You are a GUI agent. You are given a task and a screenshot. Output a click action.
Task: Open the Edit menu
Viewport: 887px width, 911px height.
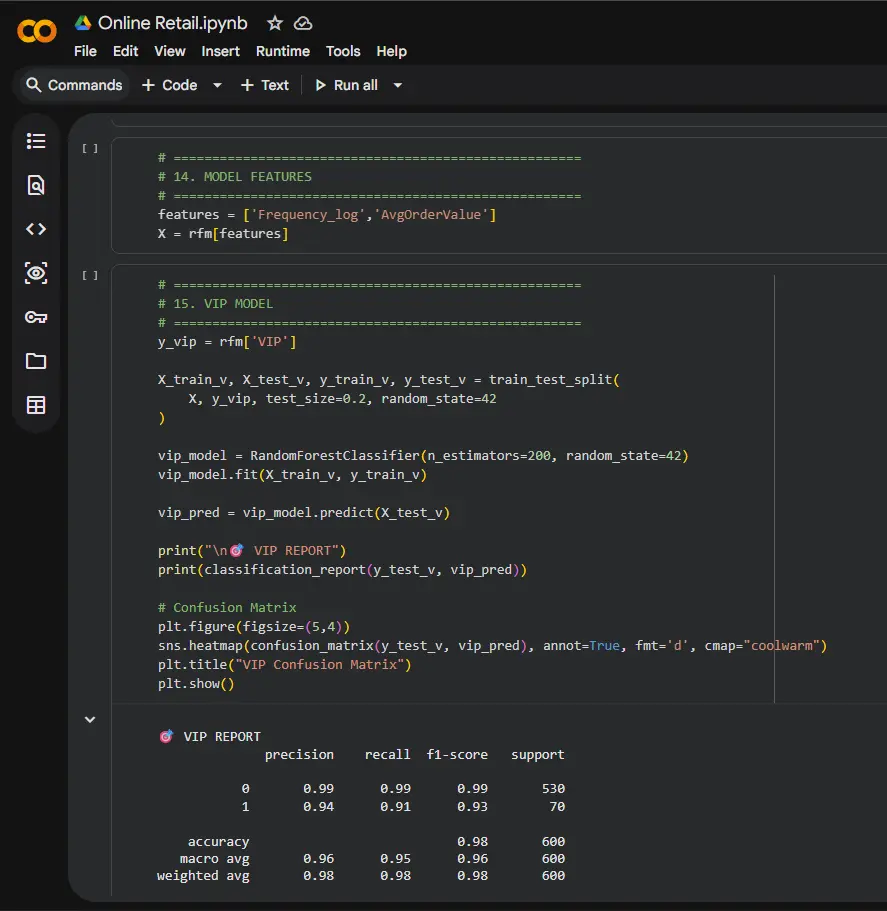pos(125,51)
